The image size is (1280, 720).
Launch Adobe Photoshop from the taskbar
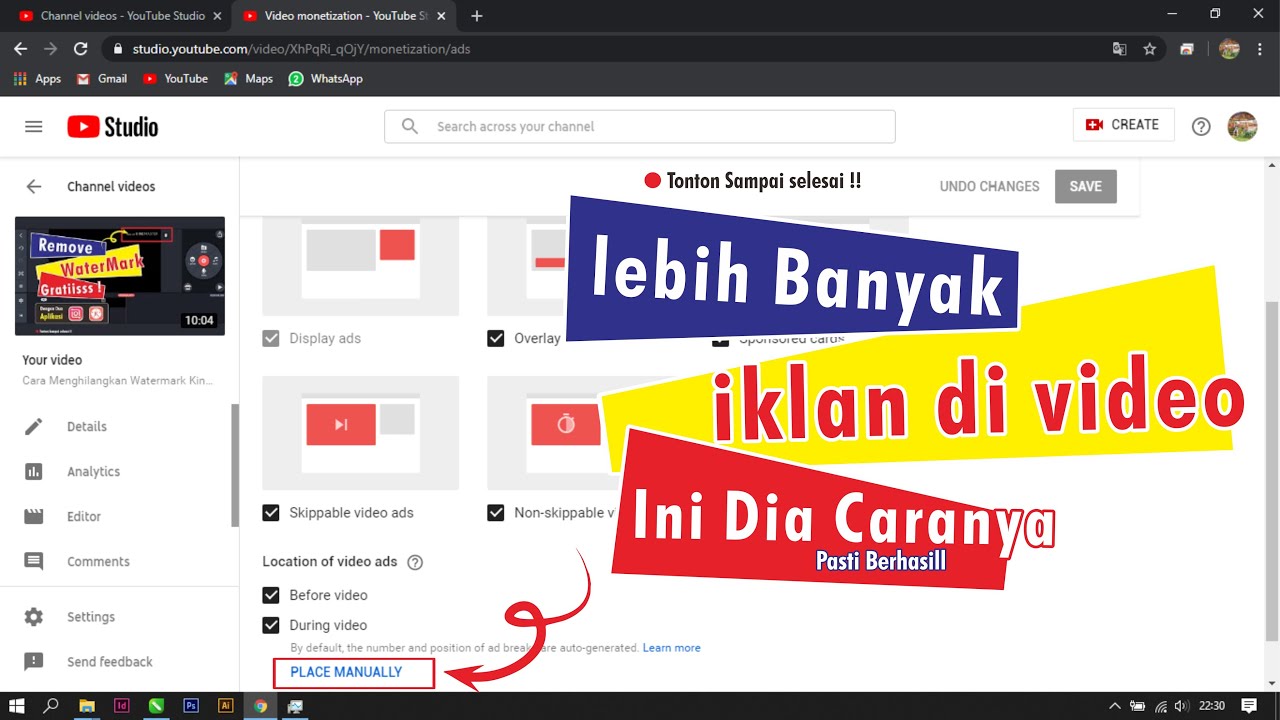coord(191,706)
